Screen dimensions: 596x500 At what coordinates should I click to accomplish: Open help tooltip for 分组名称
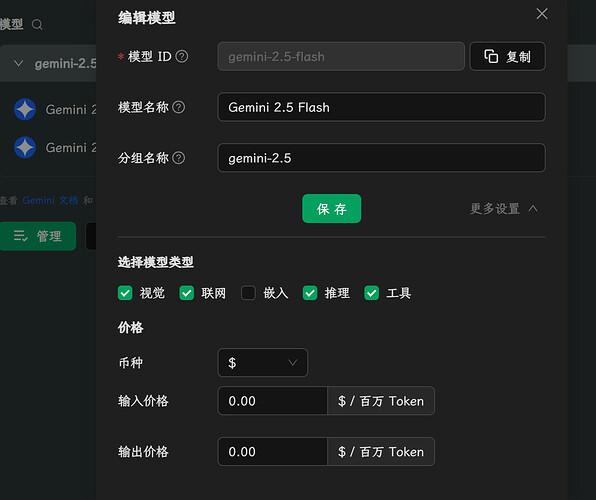click(179, 158)
